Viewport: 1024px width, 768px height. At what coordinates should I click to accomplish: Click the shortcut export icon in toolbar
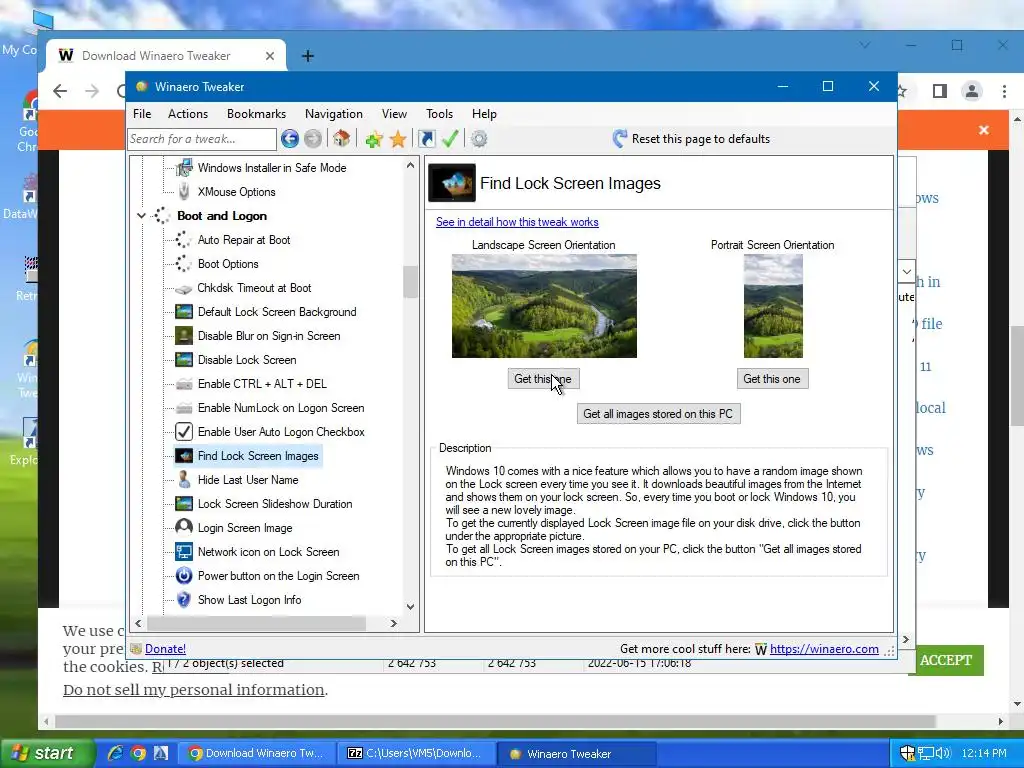(x=426, y=138)
